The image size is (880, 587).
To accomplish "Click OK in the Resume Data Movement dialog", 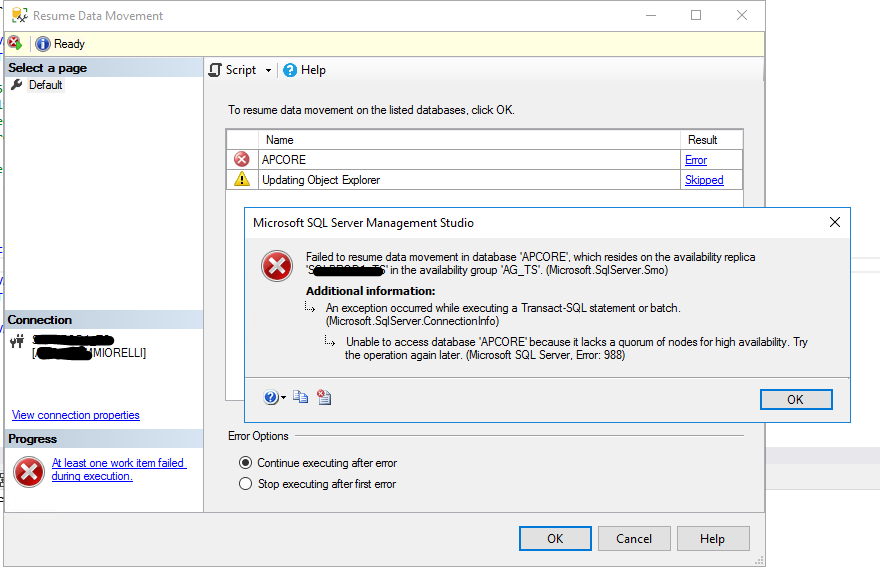I will click(x=555, y=539).
